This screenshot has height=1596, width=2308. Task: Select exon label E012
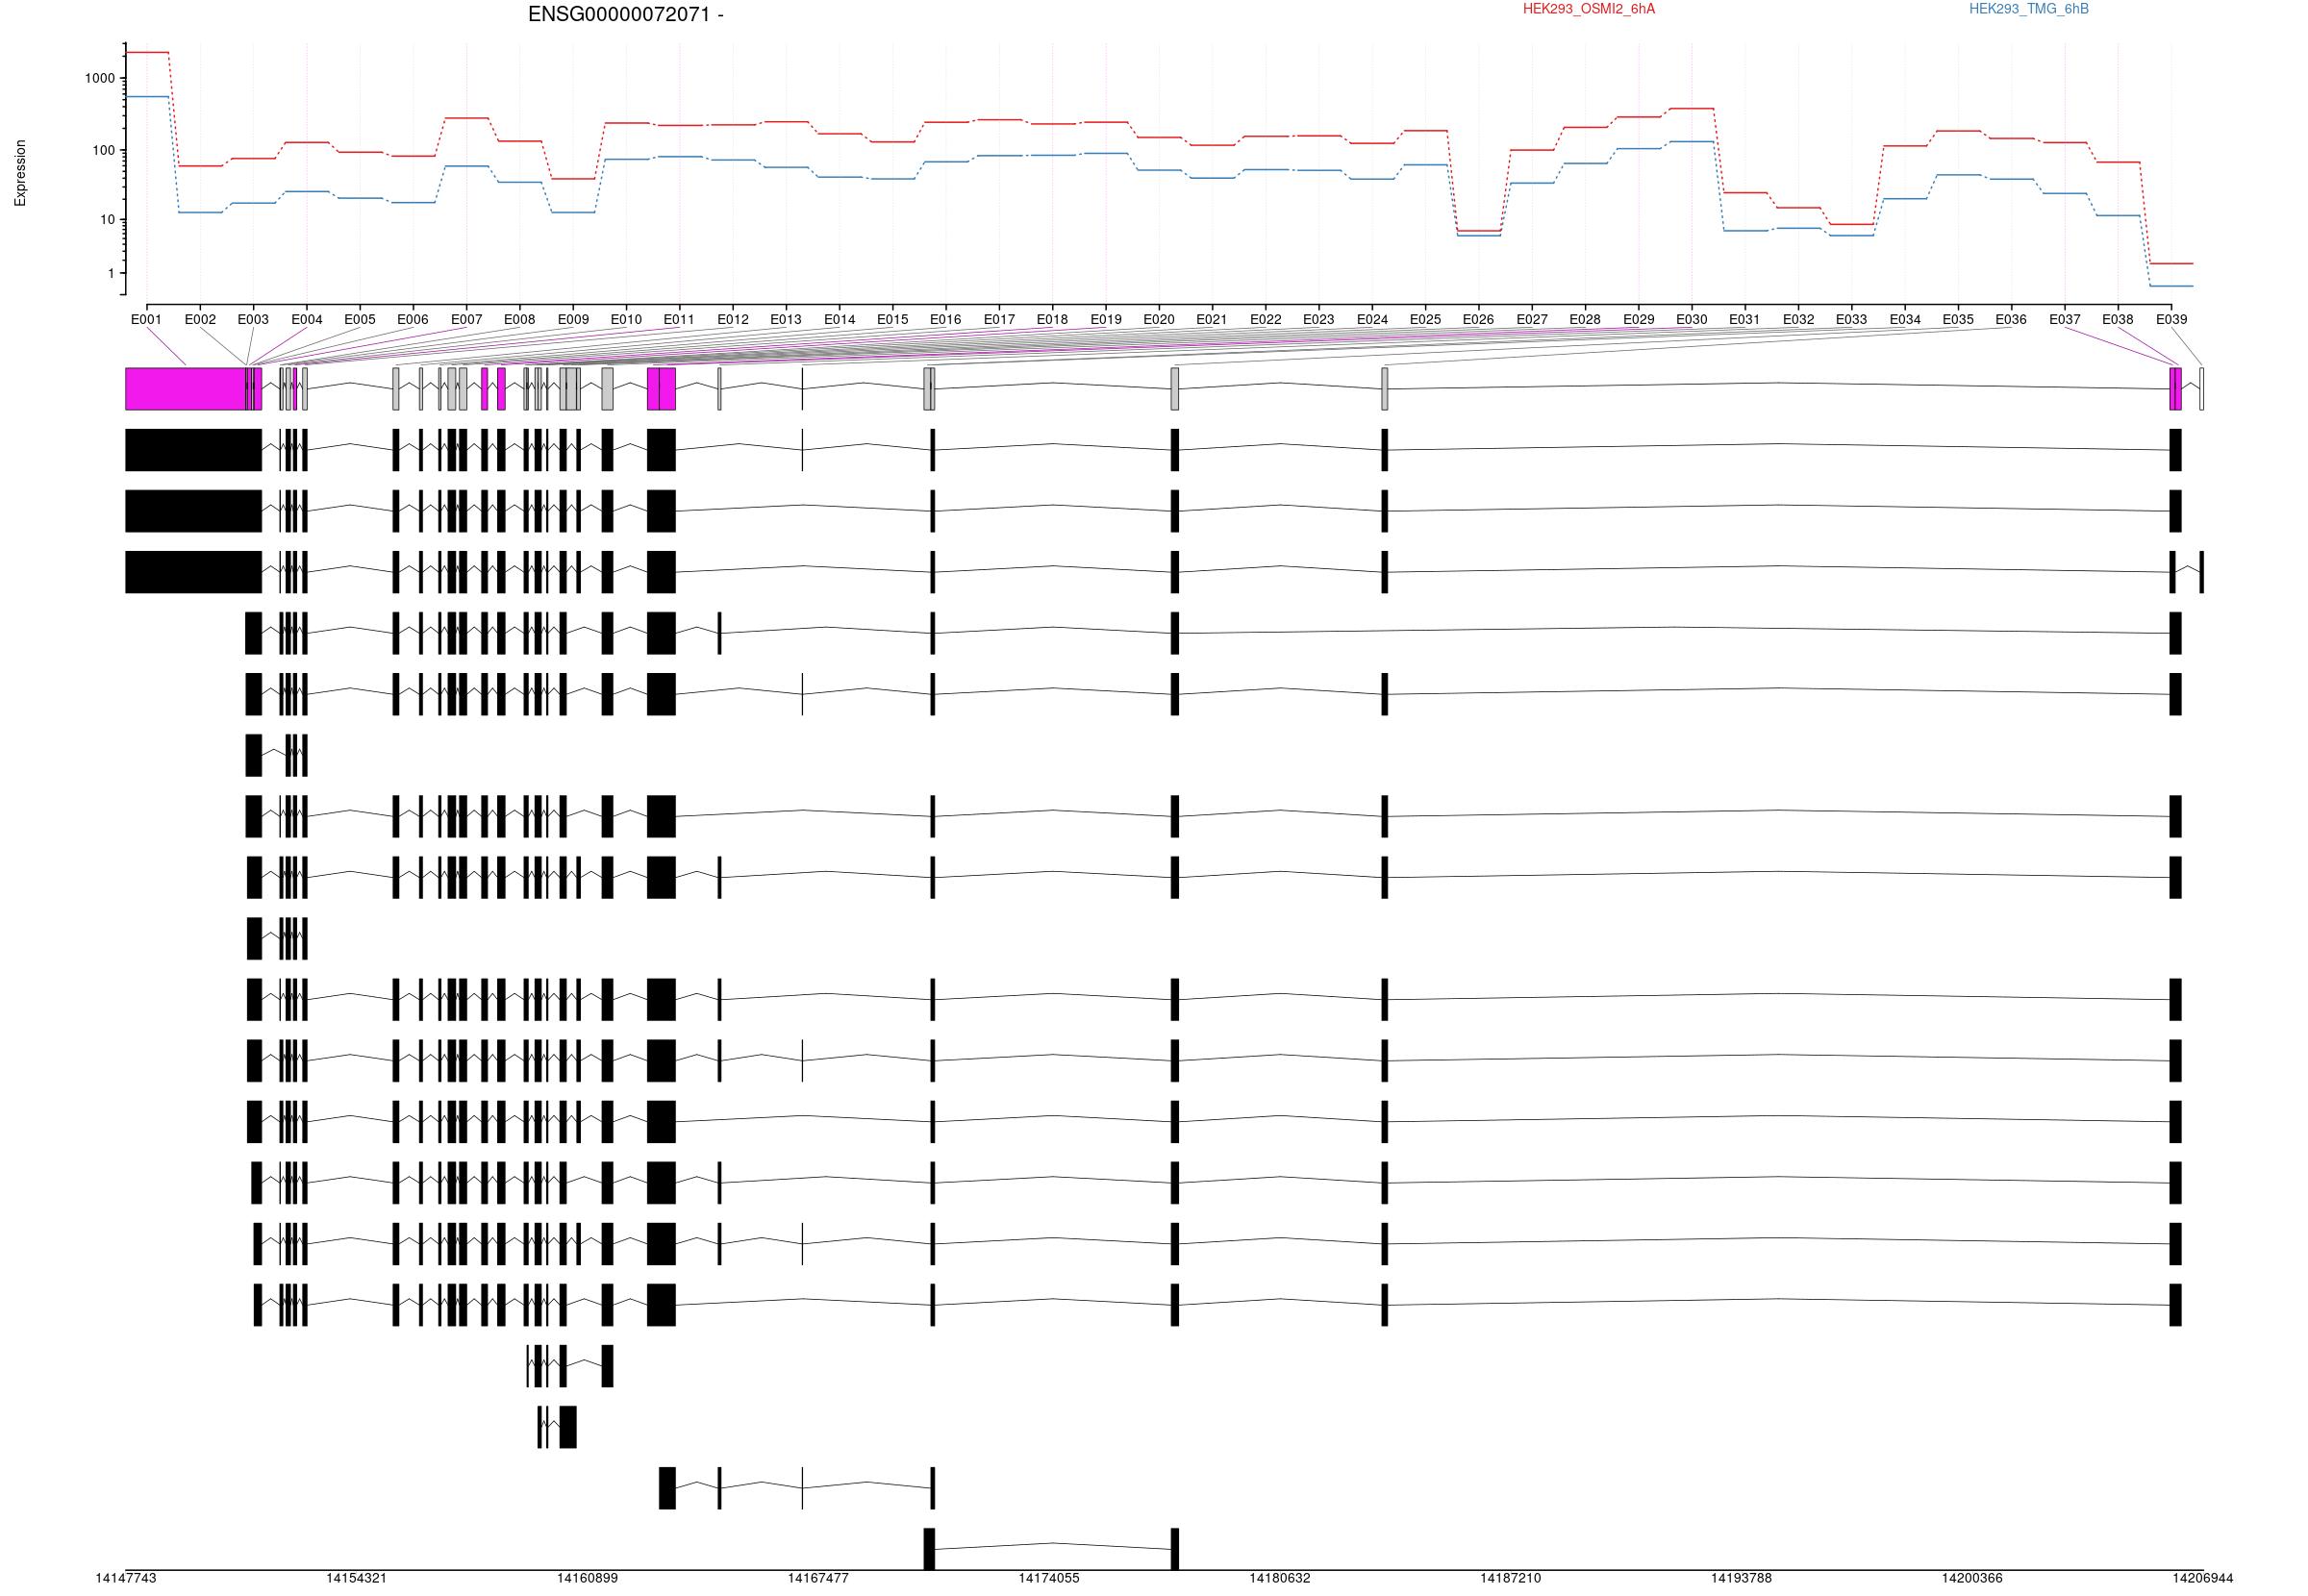(x=733, y=320)
